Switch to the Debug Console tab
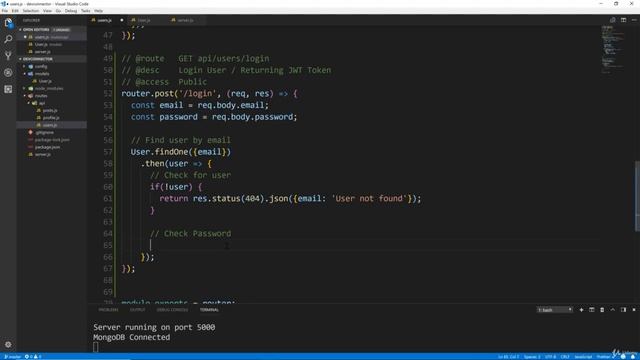This screenshot has height=360, width=640. [172, 310]
